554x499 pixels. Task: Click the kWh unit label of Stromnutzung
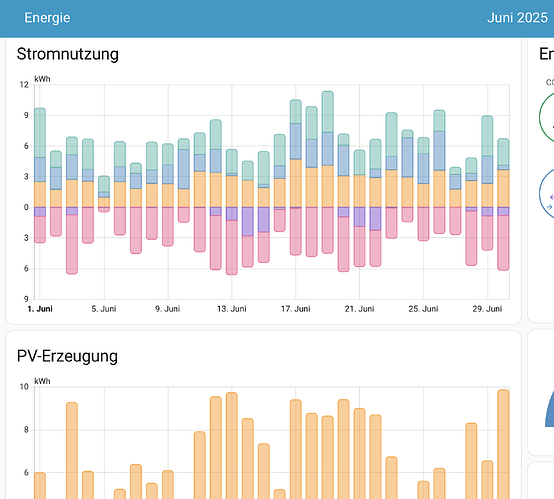tap(42, 79)
